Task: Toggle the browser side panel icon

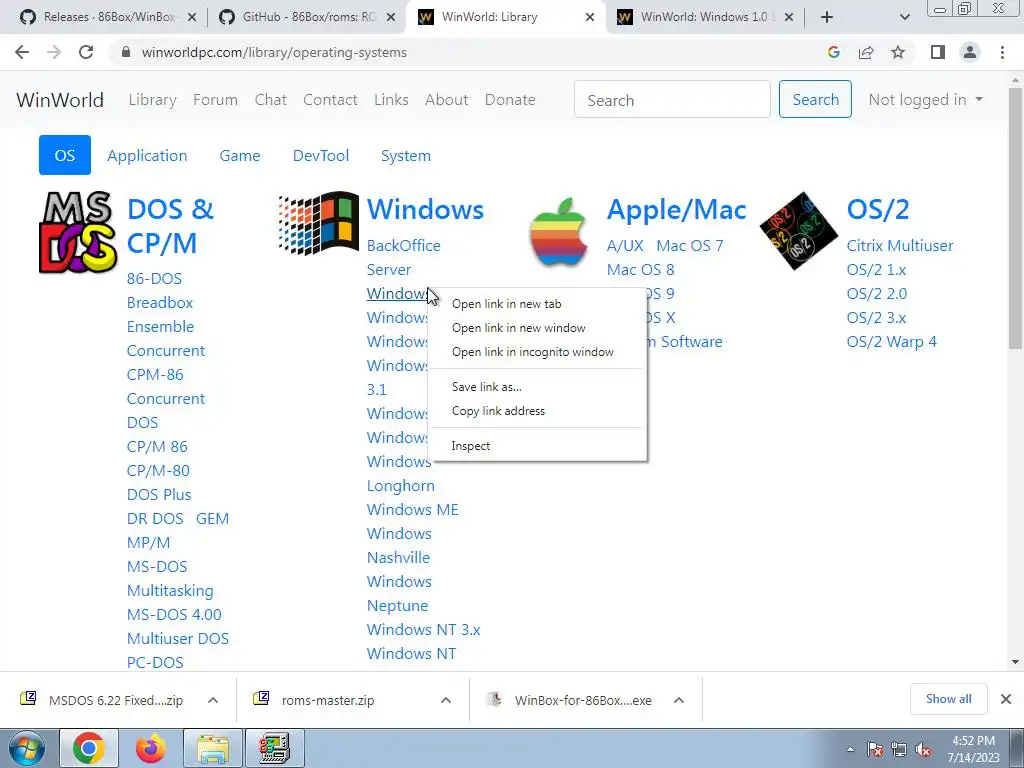Action: pyautogui.click(x=938, y=52)
